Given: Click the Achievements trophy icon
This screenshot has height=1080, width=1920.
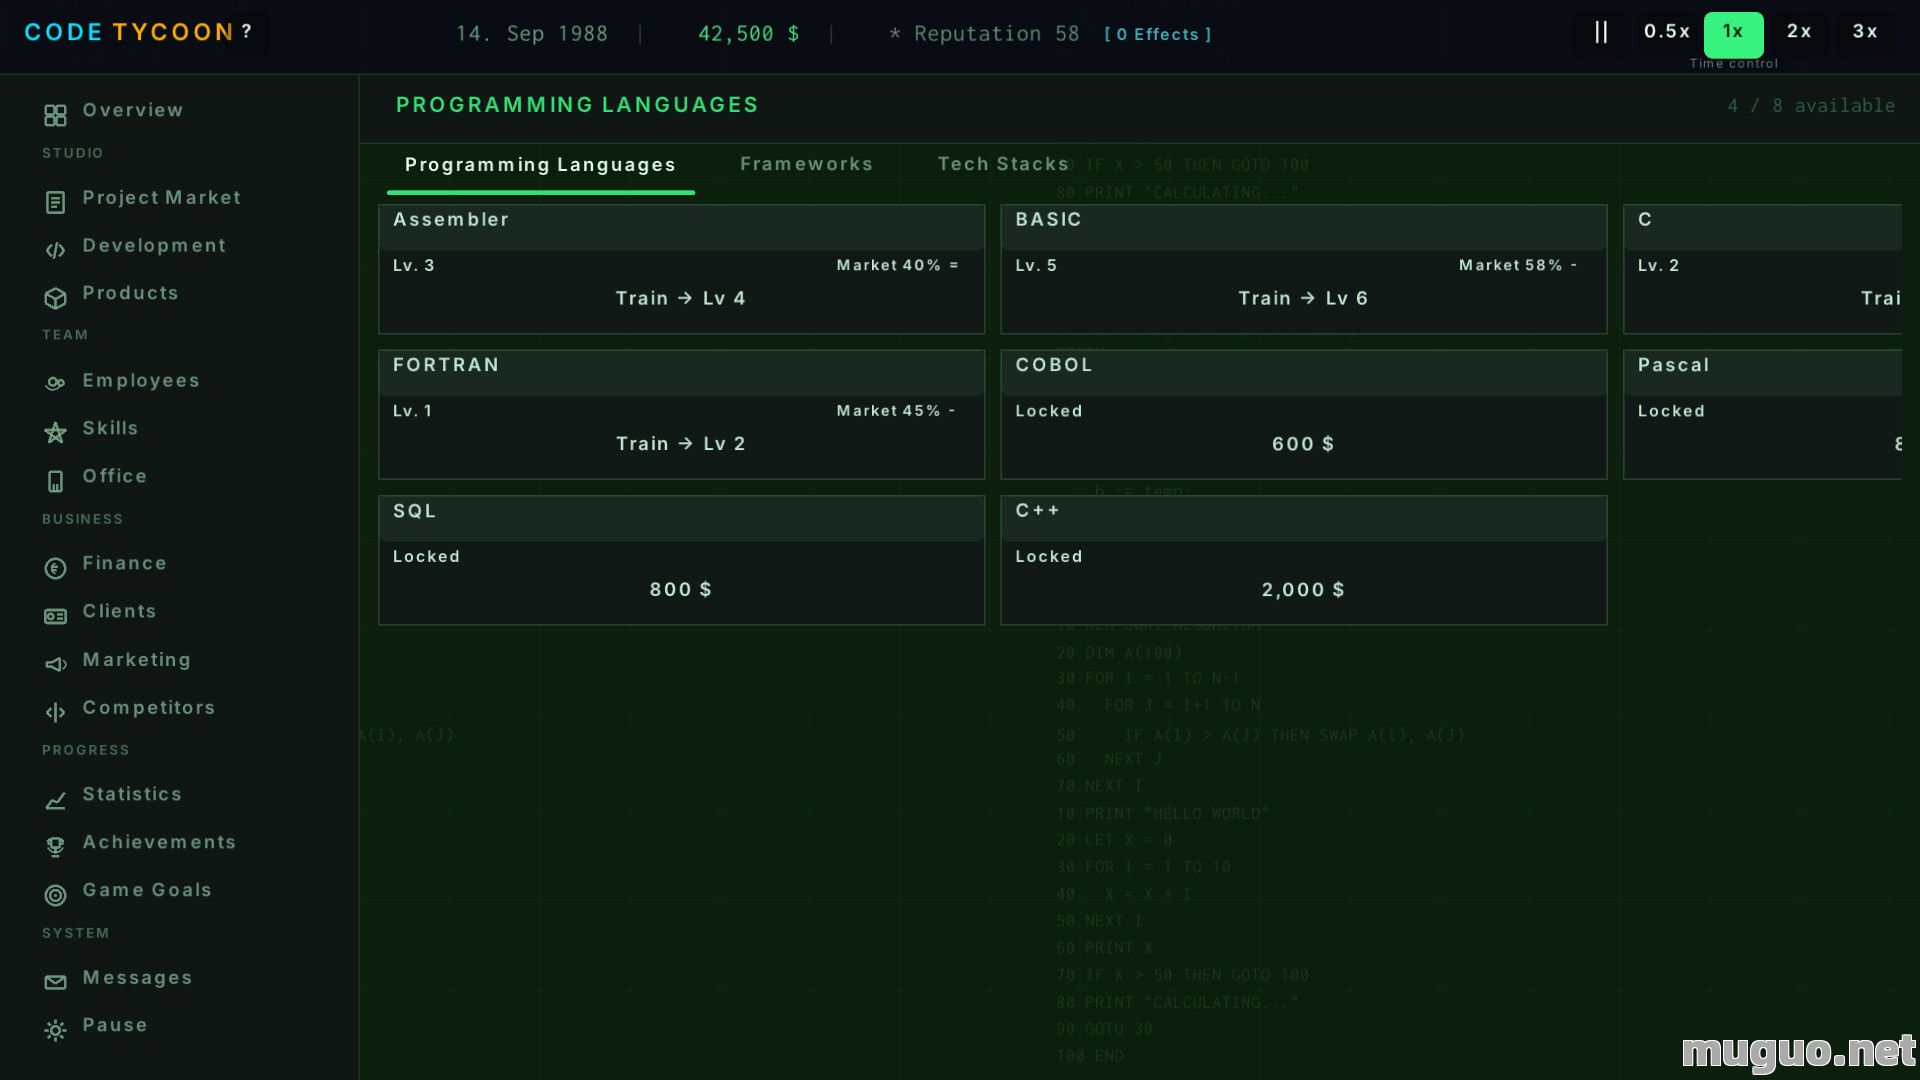Looking at the screenshot, I should pos(55,847).
